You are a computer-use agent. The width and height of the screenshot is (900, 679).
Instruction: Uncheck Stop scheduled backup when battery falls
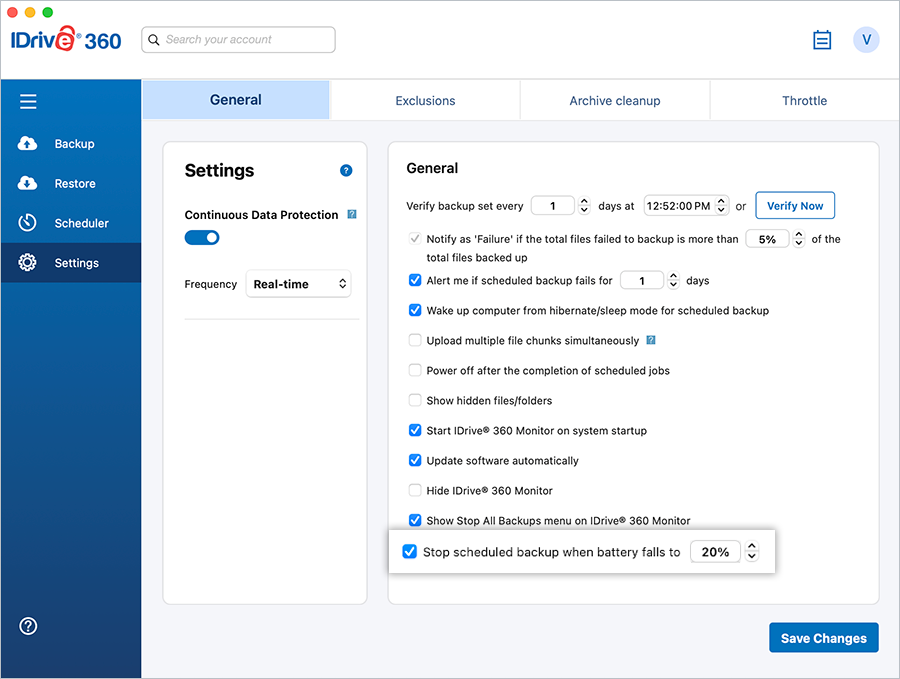click(409, 552)
